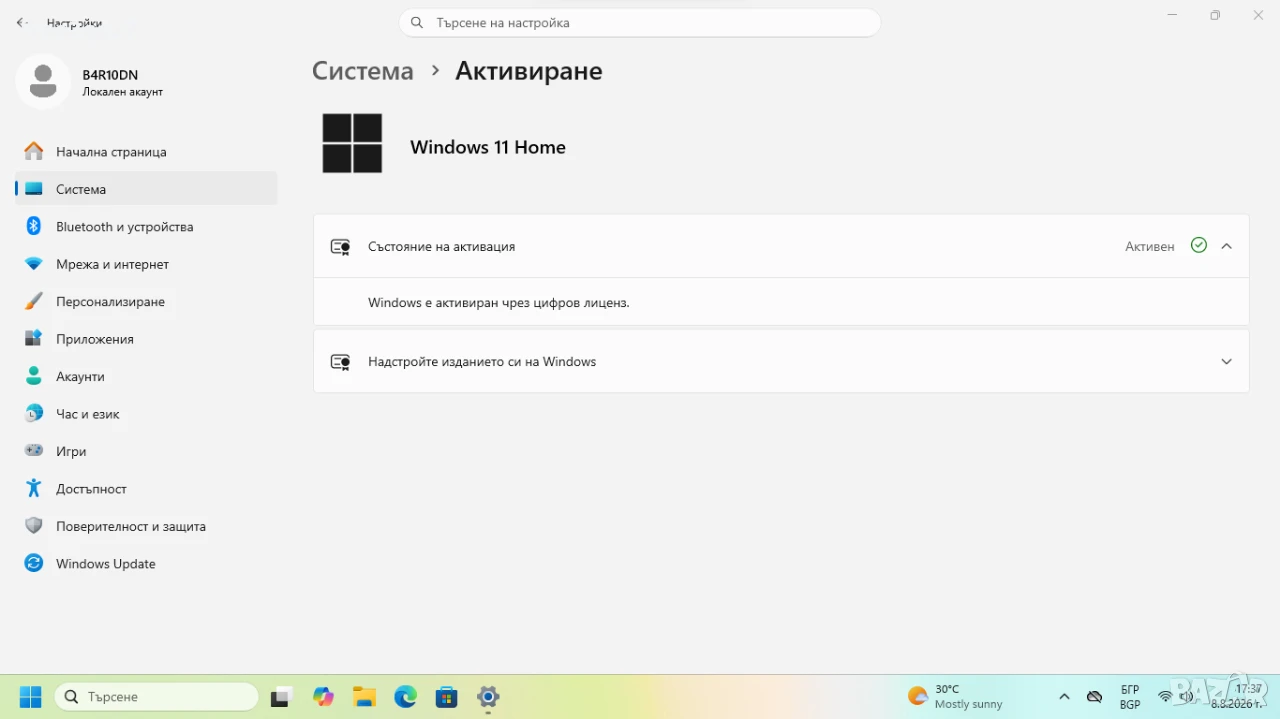Click the Надстройте изданието certificate icon
The image size is (1280, 719).
341,362
